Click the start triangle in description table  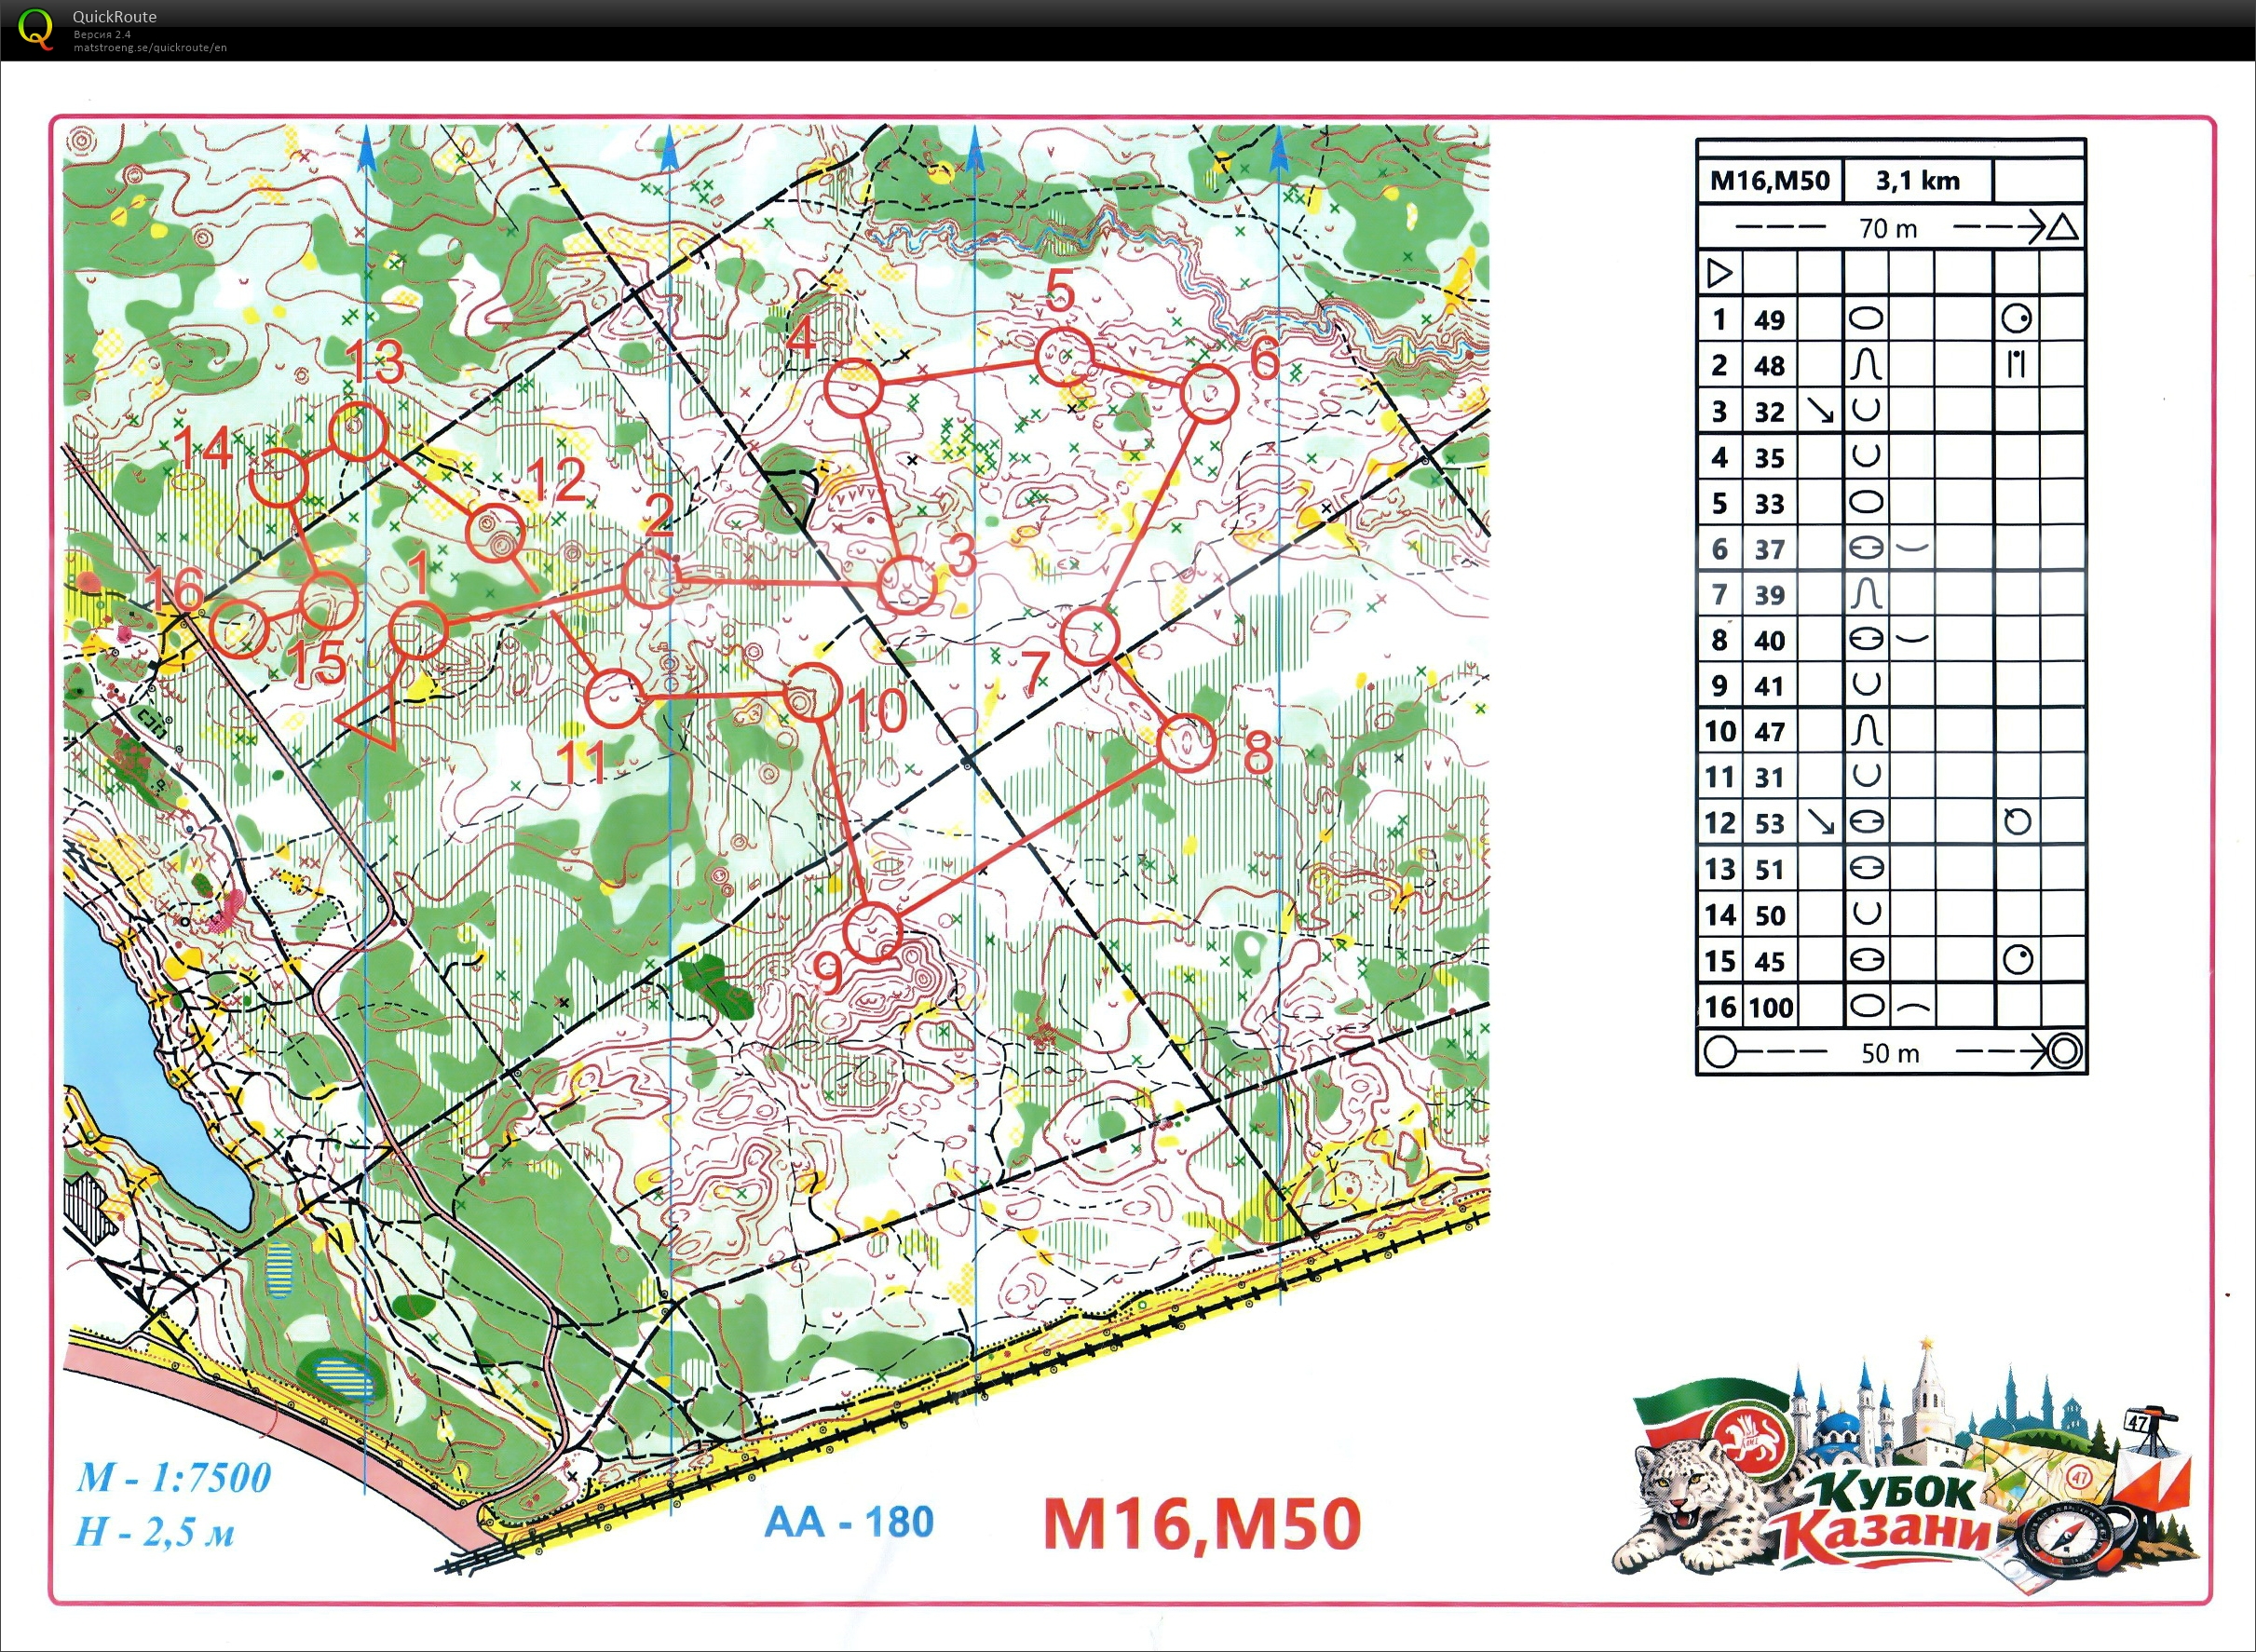point(1719,273)
